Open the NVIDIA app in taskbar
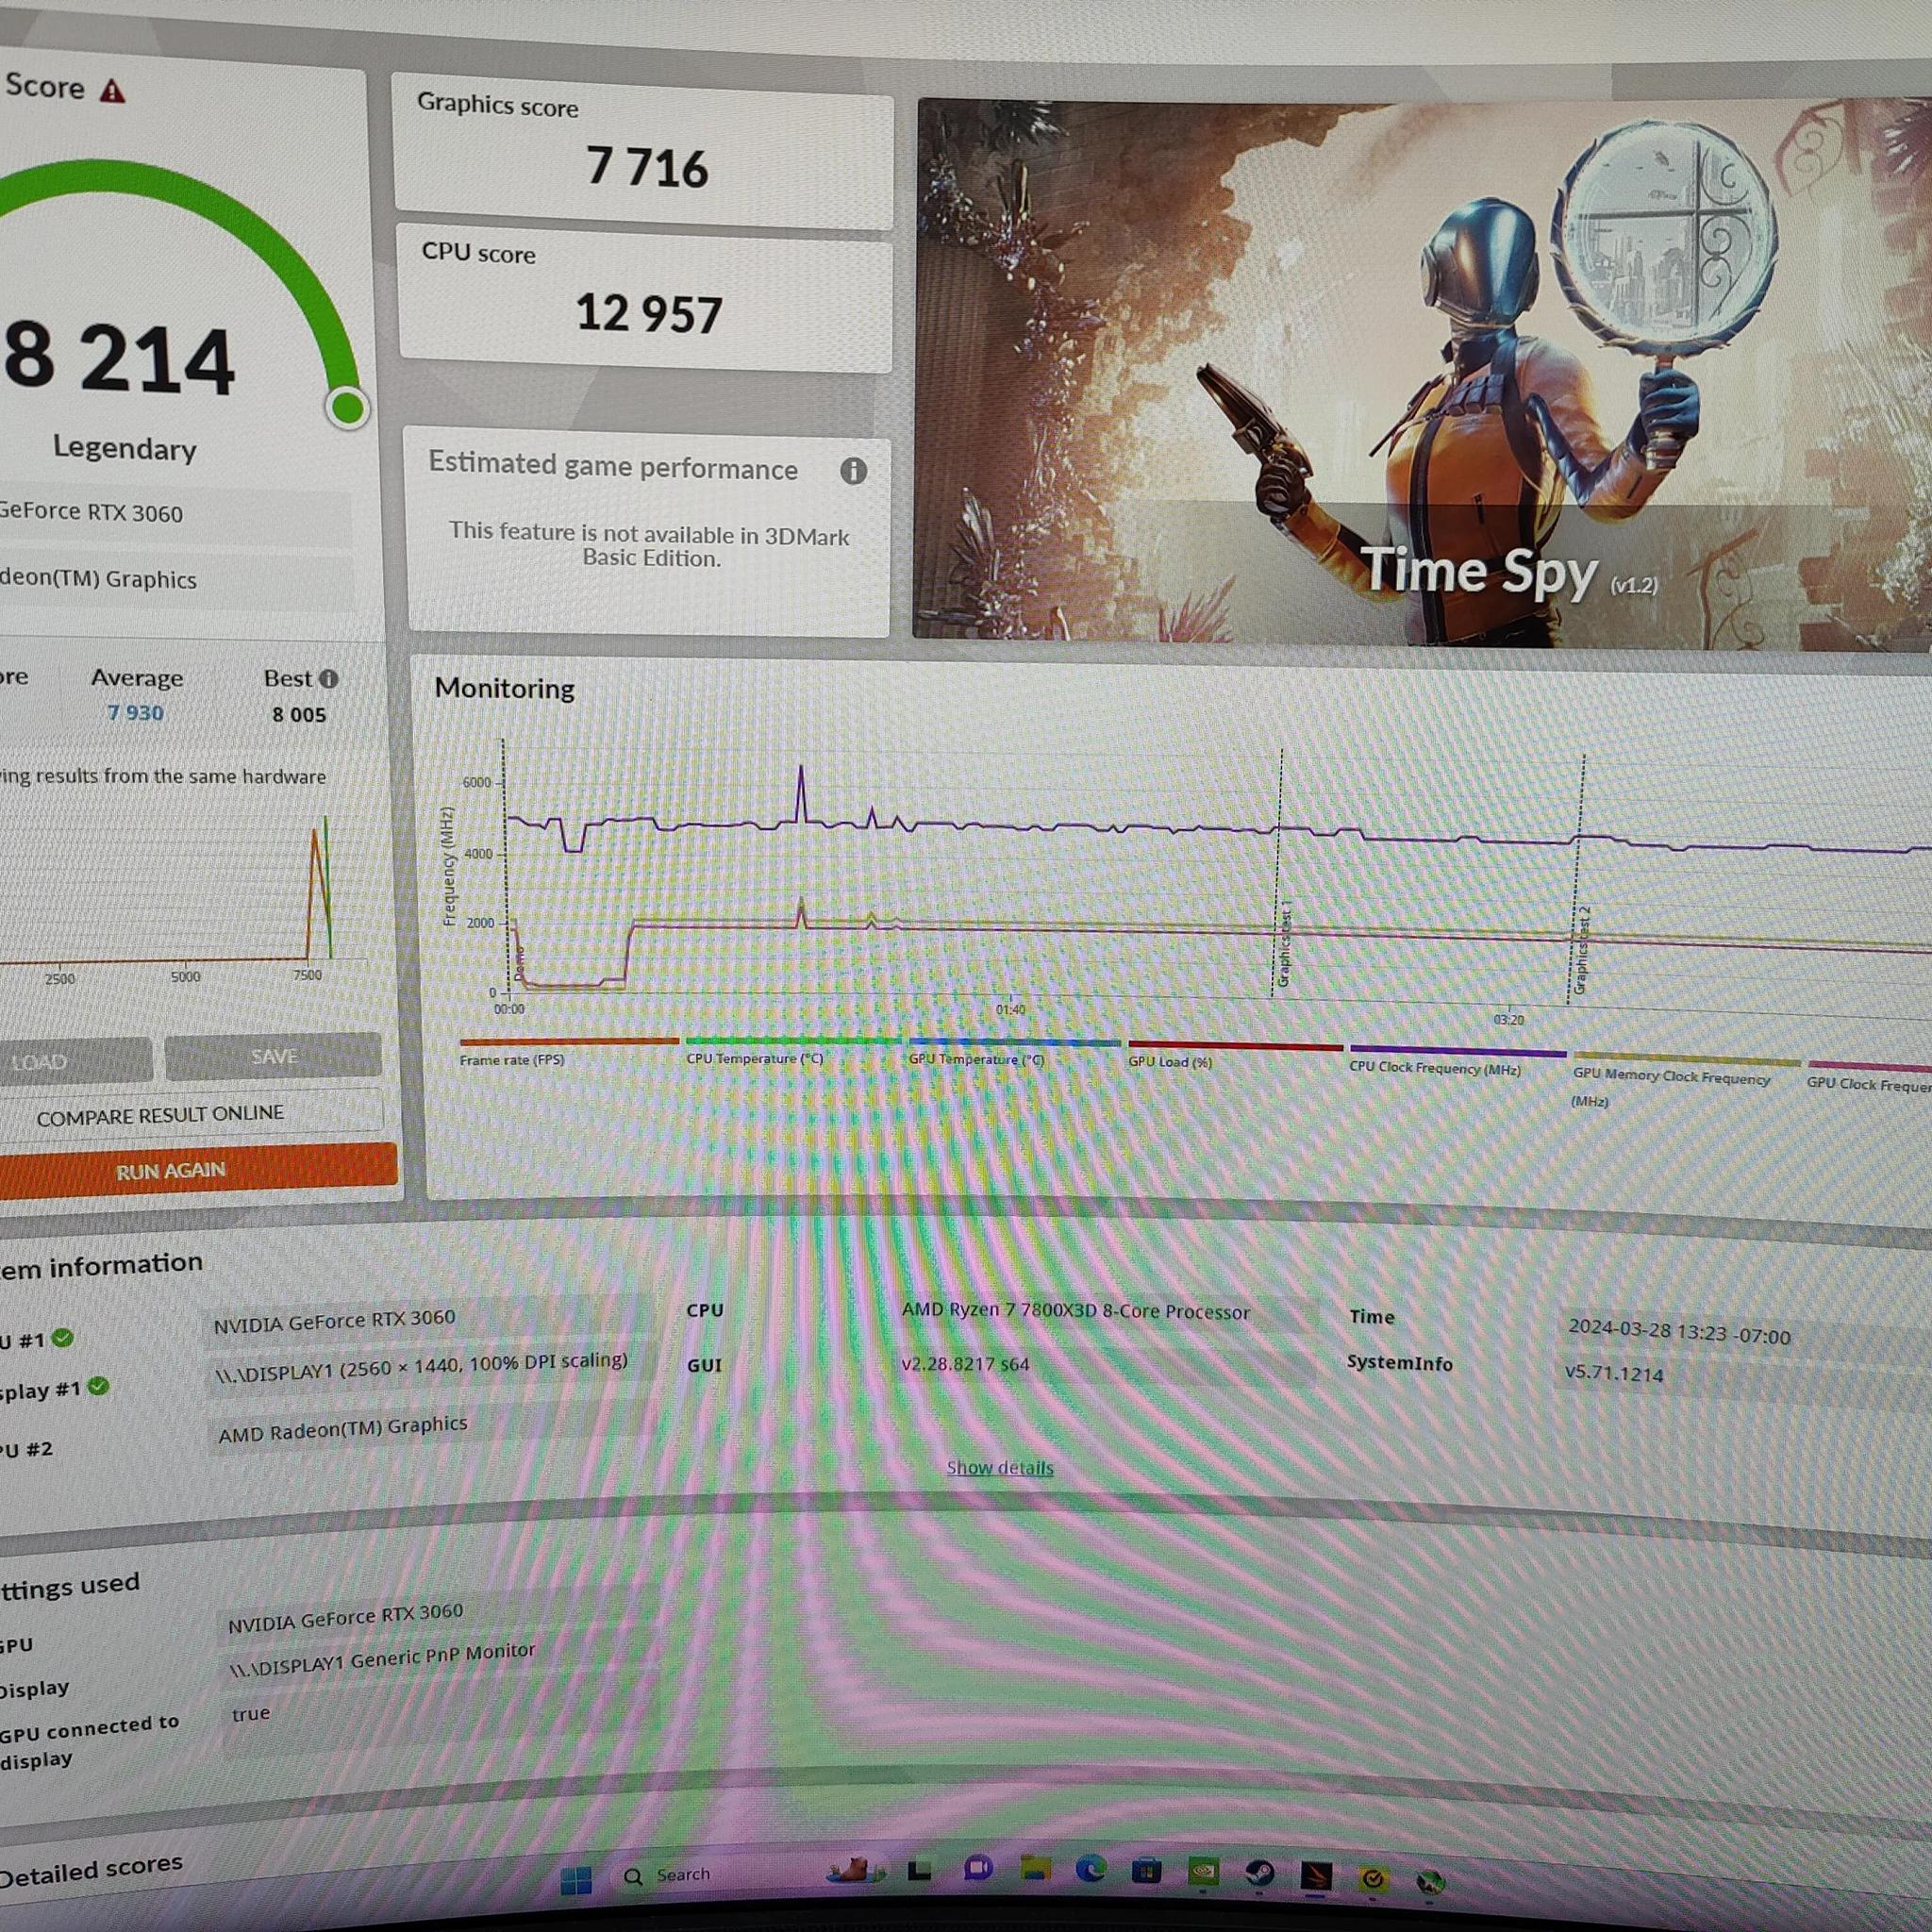This screenshot has width=1932, height=1932. pos(1203,1871)
